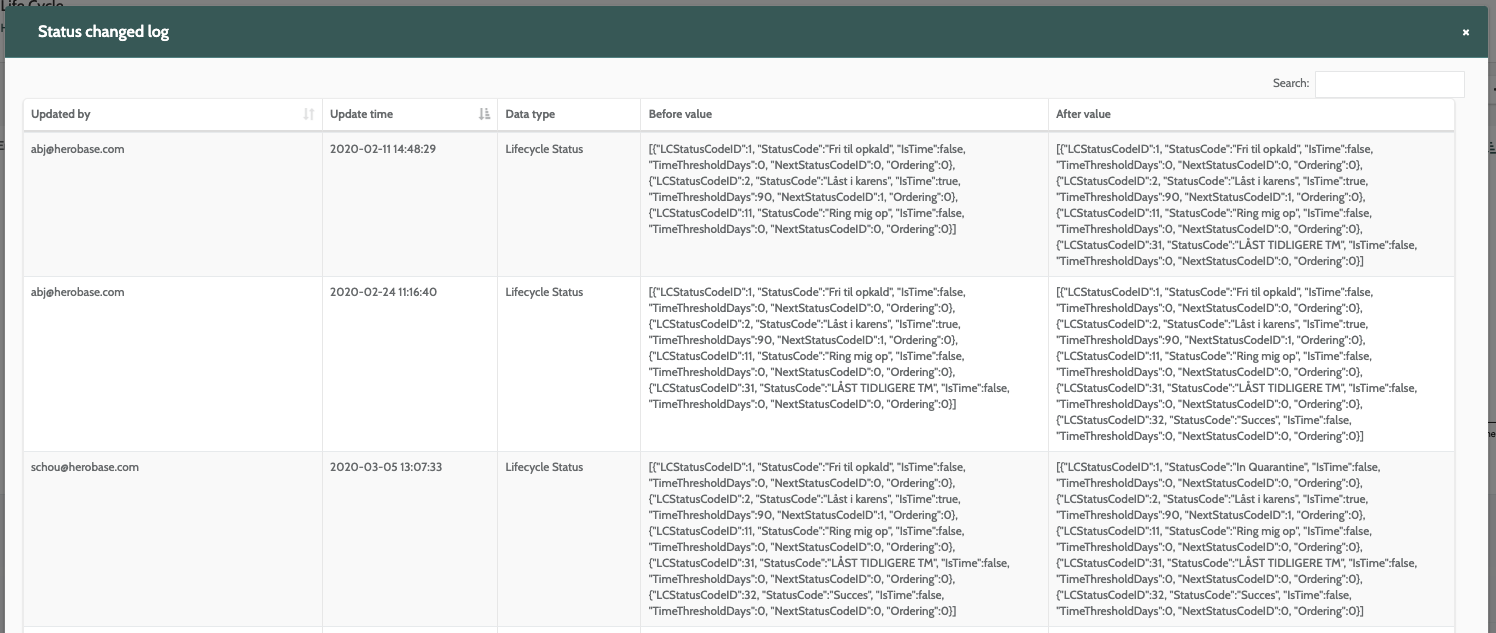Close the Status changed log dialog
The image size is (1496, 633).
[1466, 32]
